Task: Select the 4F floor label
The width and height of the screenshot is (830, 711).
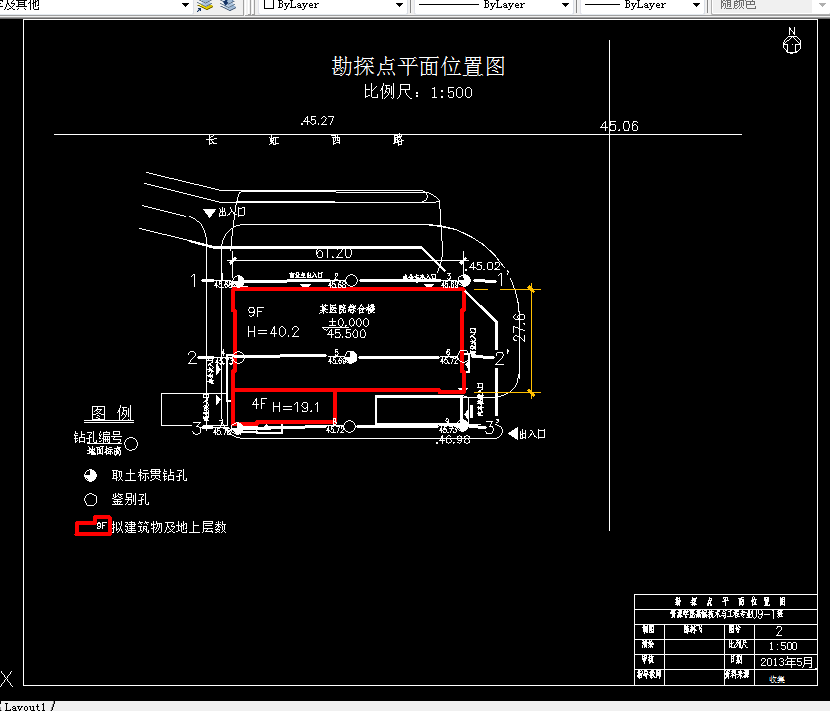Action: pos(259,404)
